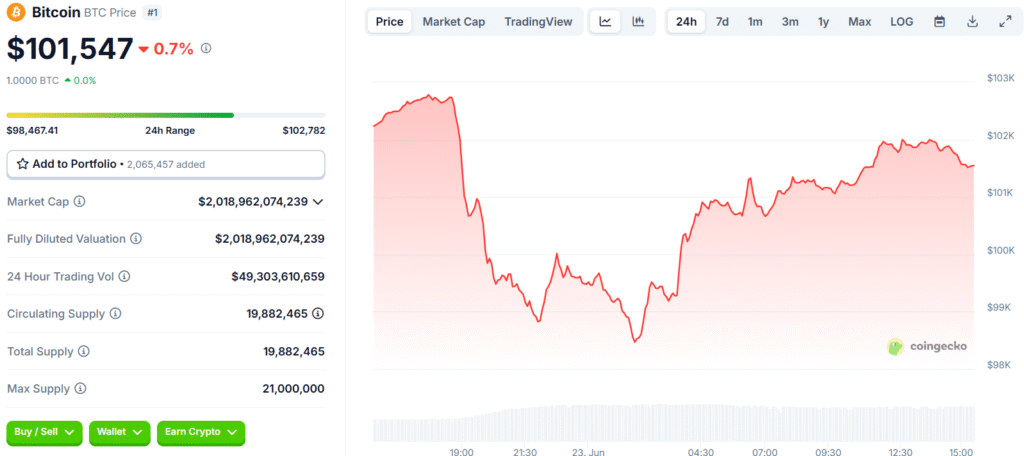This screenshot has width=1024, height=456.
Task: Select the Price tab
Action: [390, 22]
